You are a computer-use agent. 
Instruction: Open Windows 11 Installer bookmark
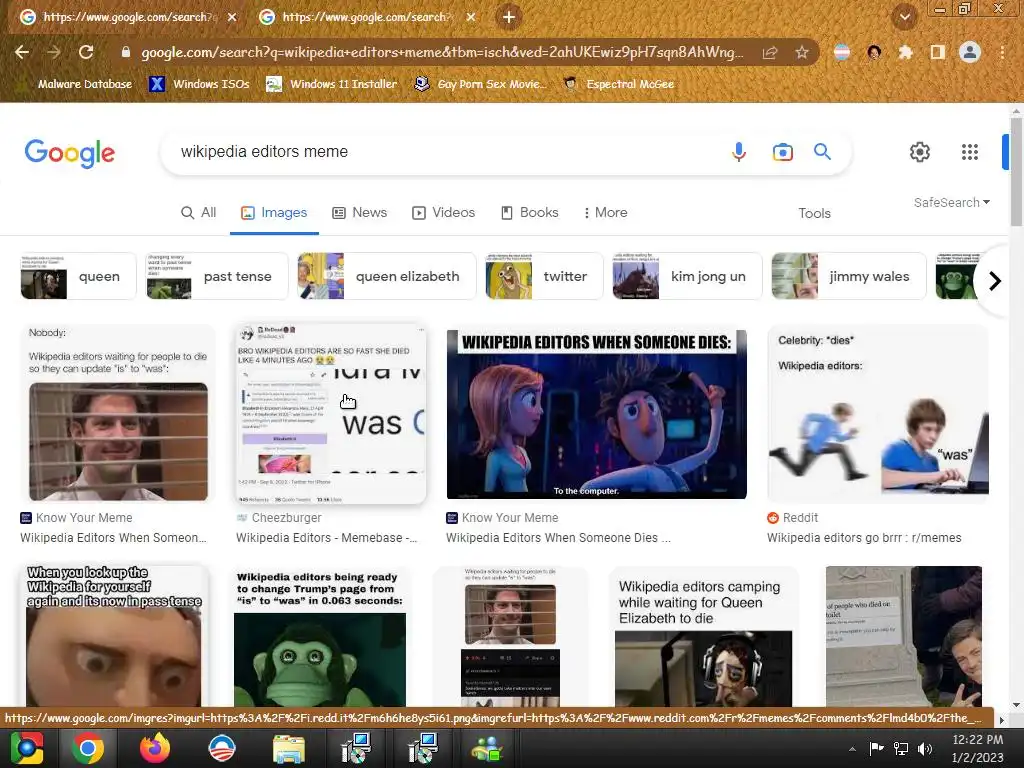click(332, 84)
